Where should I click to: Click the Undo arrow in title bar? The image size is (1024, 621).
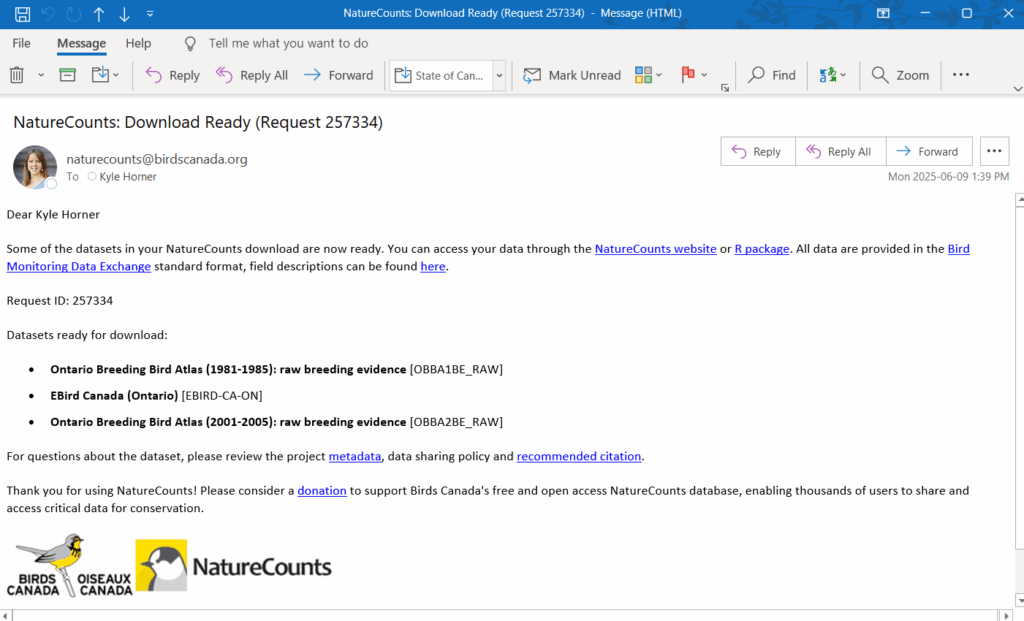tap(48, 14)
